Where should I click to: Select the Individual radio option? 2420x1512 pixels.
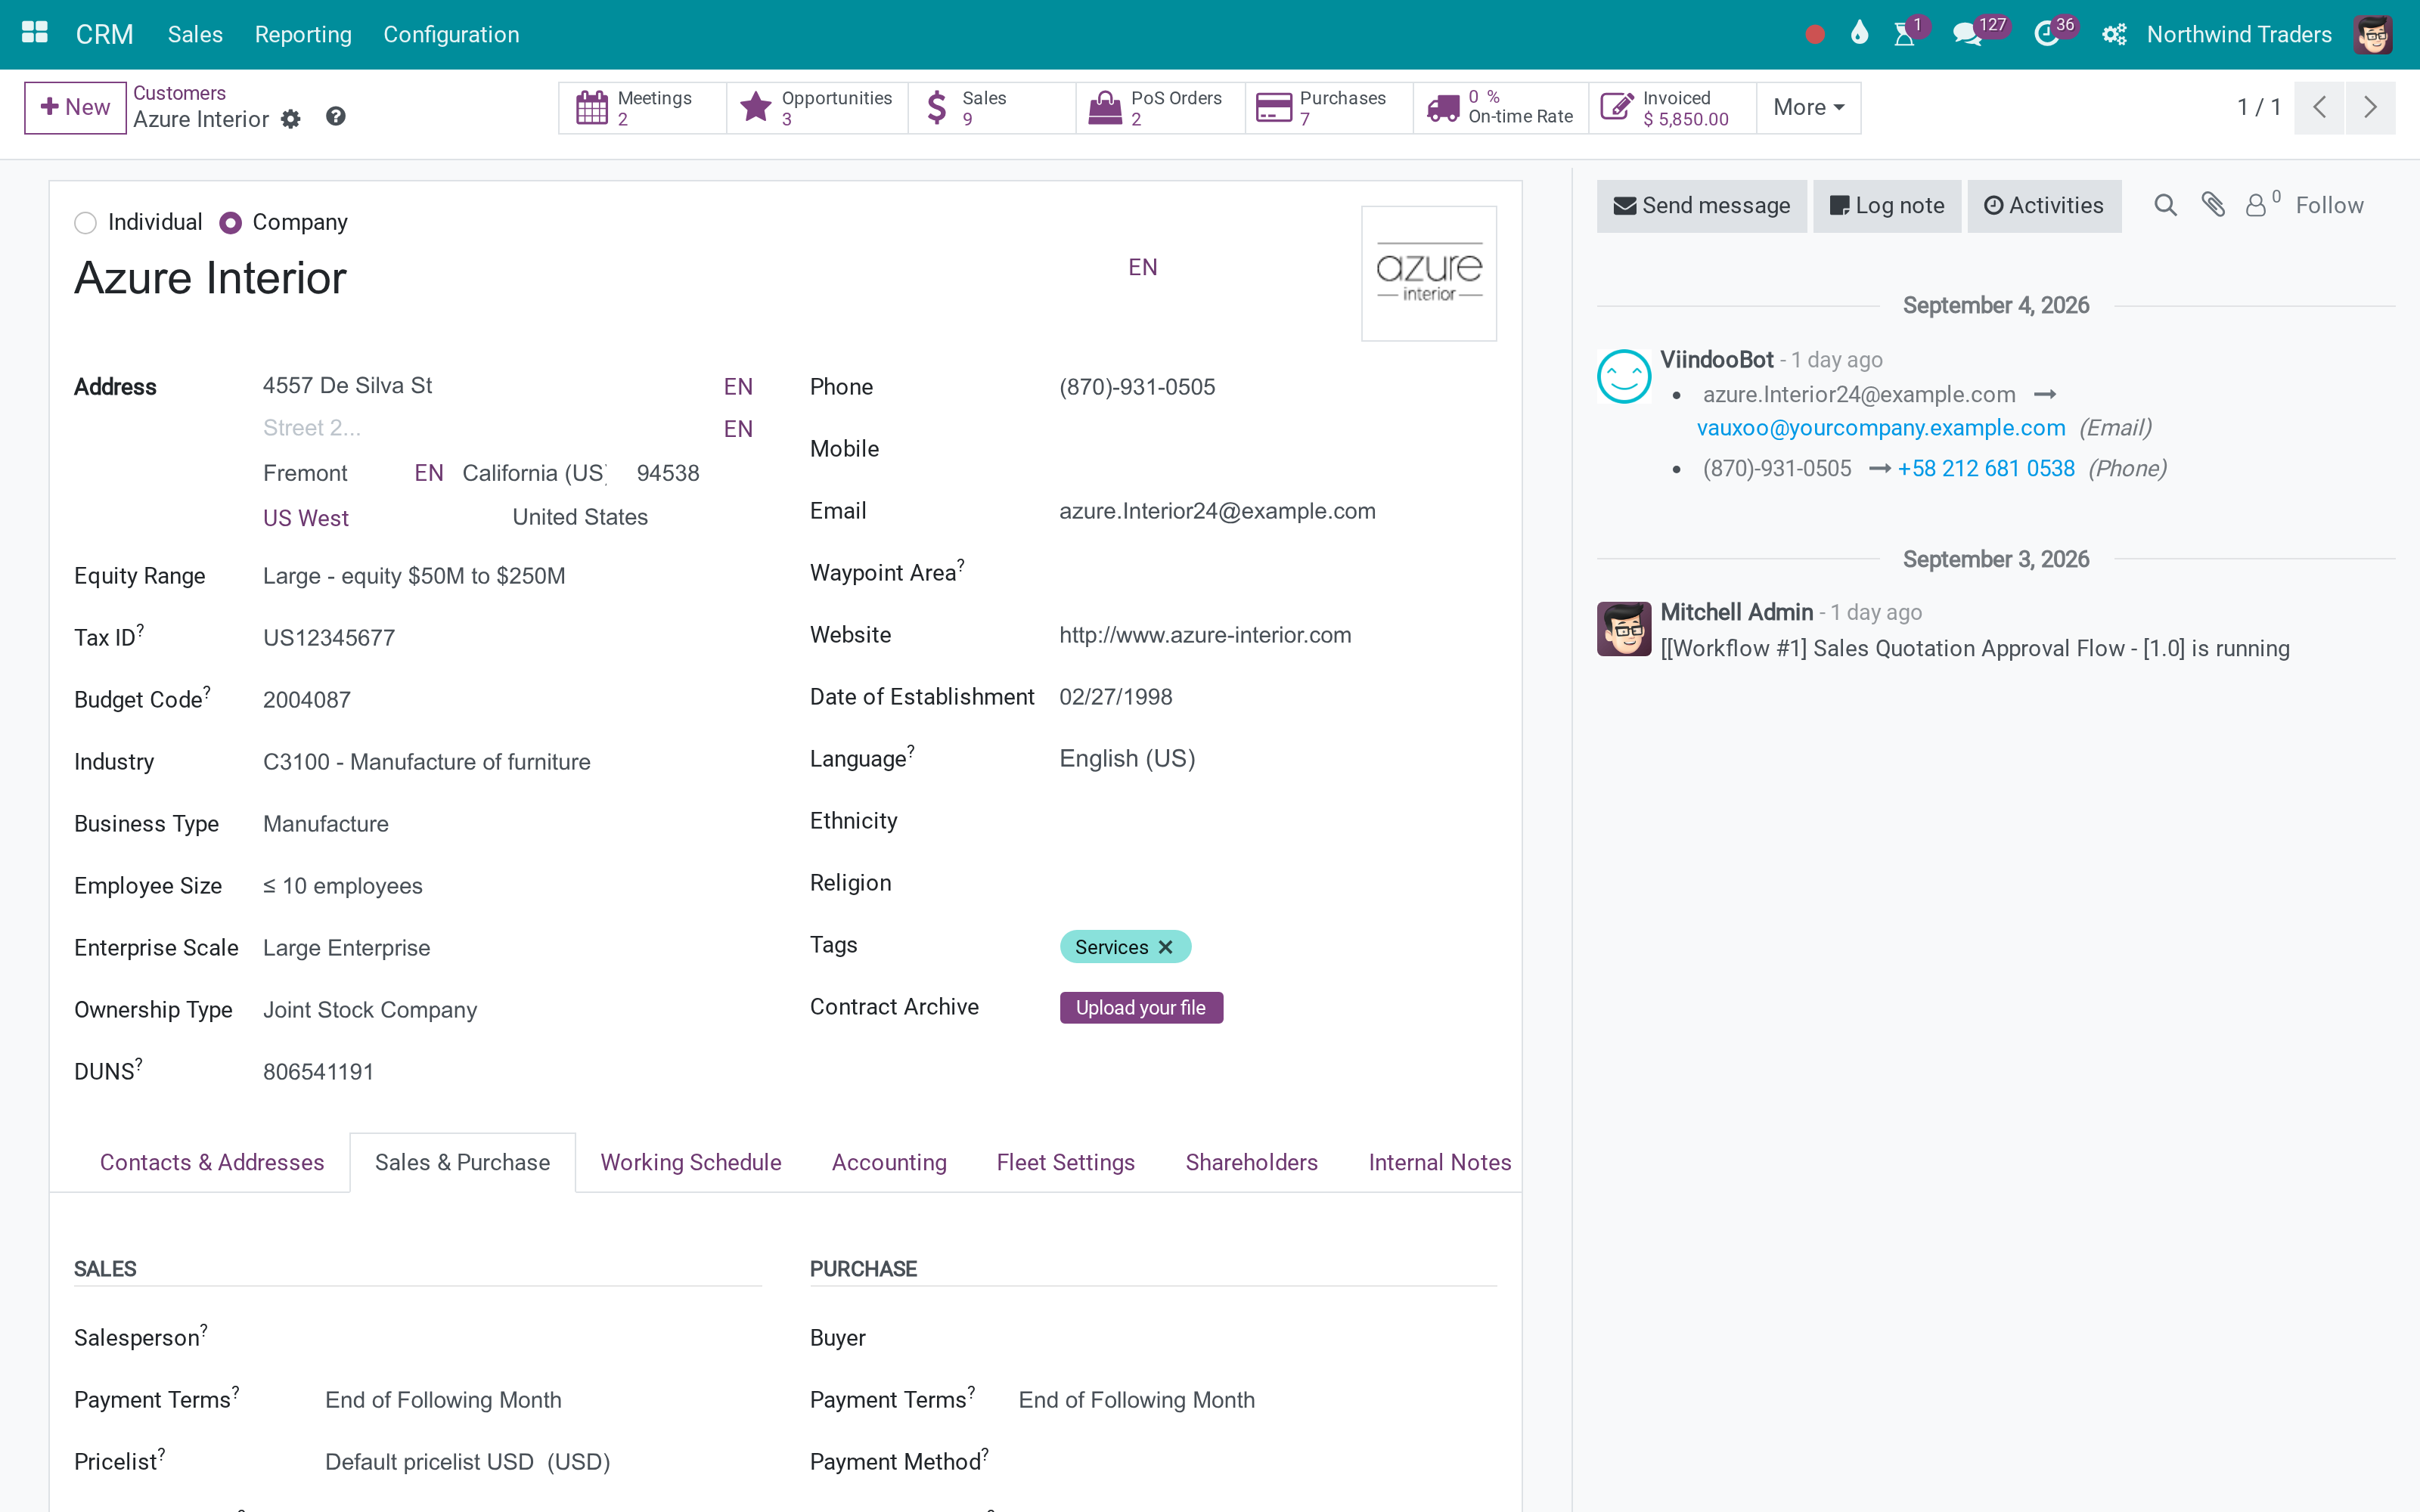[86, 223]
